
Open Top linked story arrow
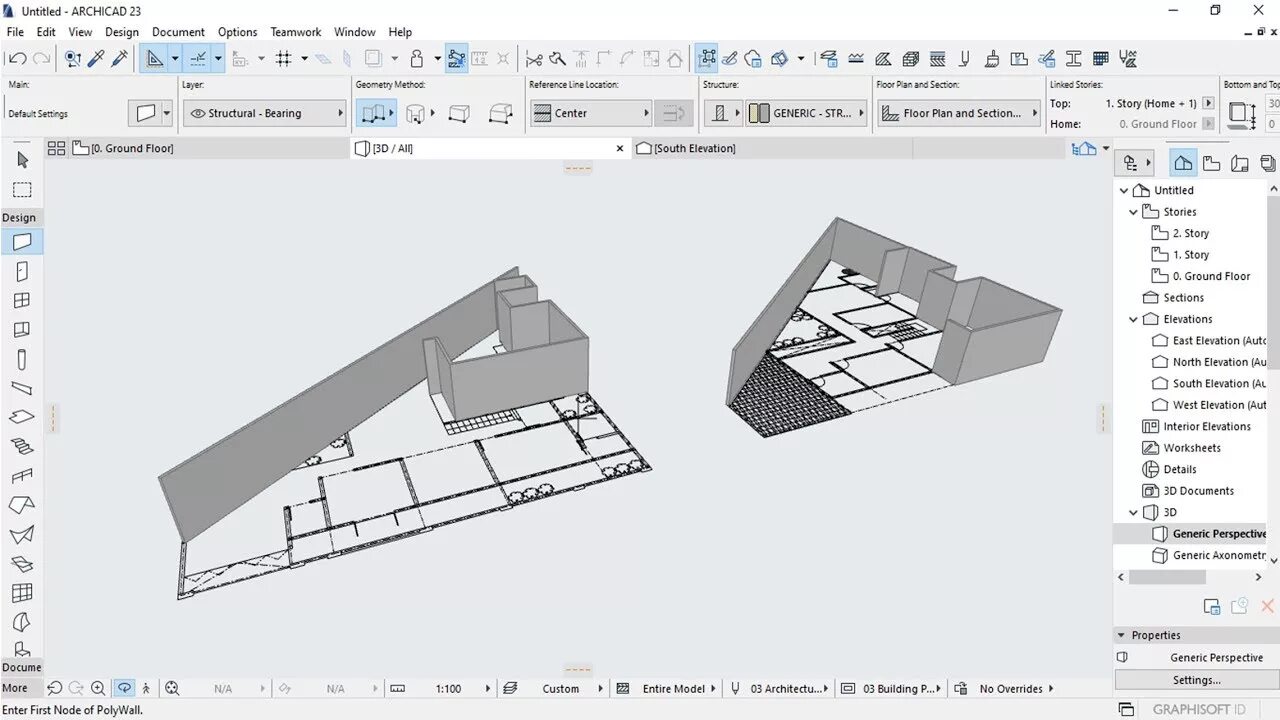[x=1208, y=103]
